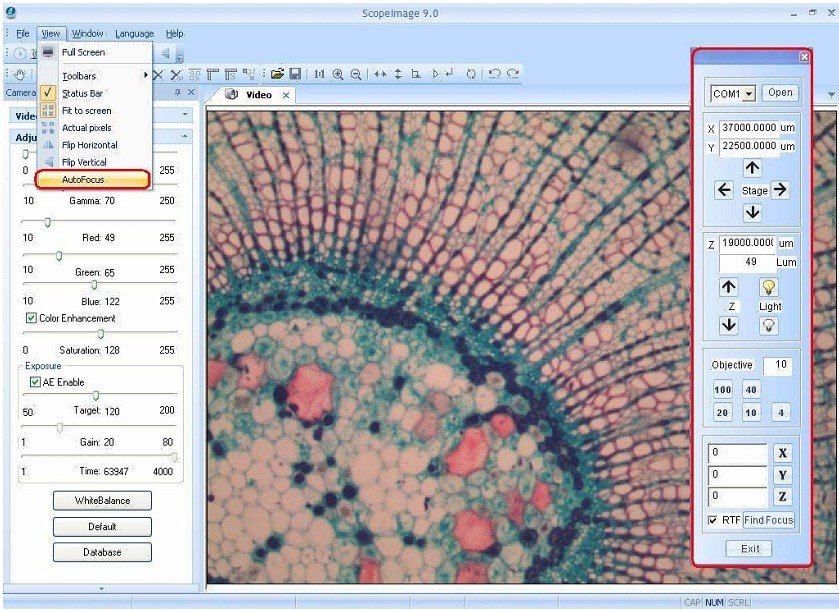
Task: Click the open folder icon in toolbar
Action: (x=277, y=74)
